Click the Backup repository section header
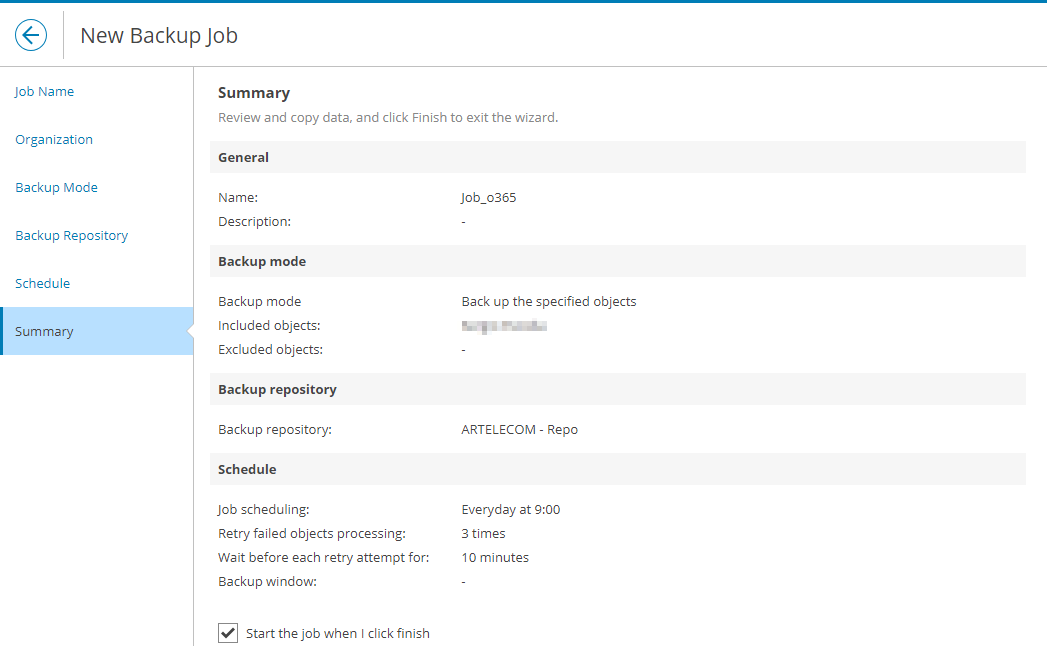This screenshot has height=646, width=1047. click(277, 390)
